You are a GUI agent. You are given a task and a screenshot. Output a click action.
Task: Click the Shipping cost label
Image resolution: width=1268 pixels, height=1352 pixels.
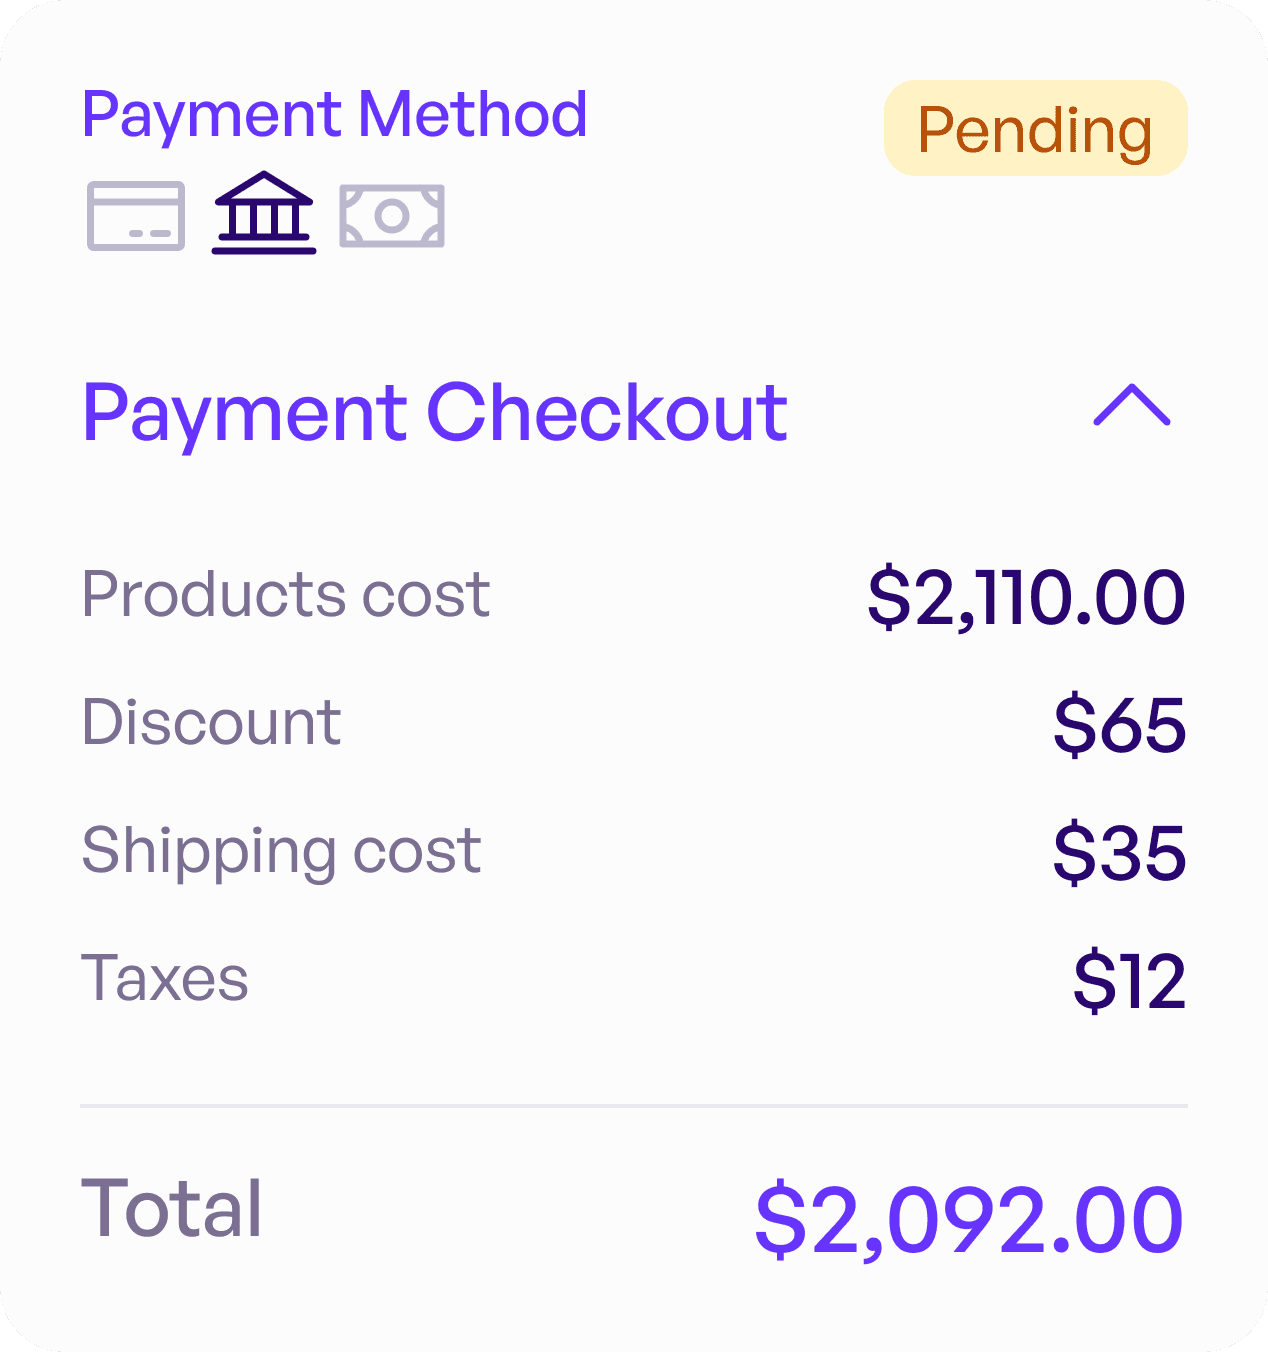282,852
